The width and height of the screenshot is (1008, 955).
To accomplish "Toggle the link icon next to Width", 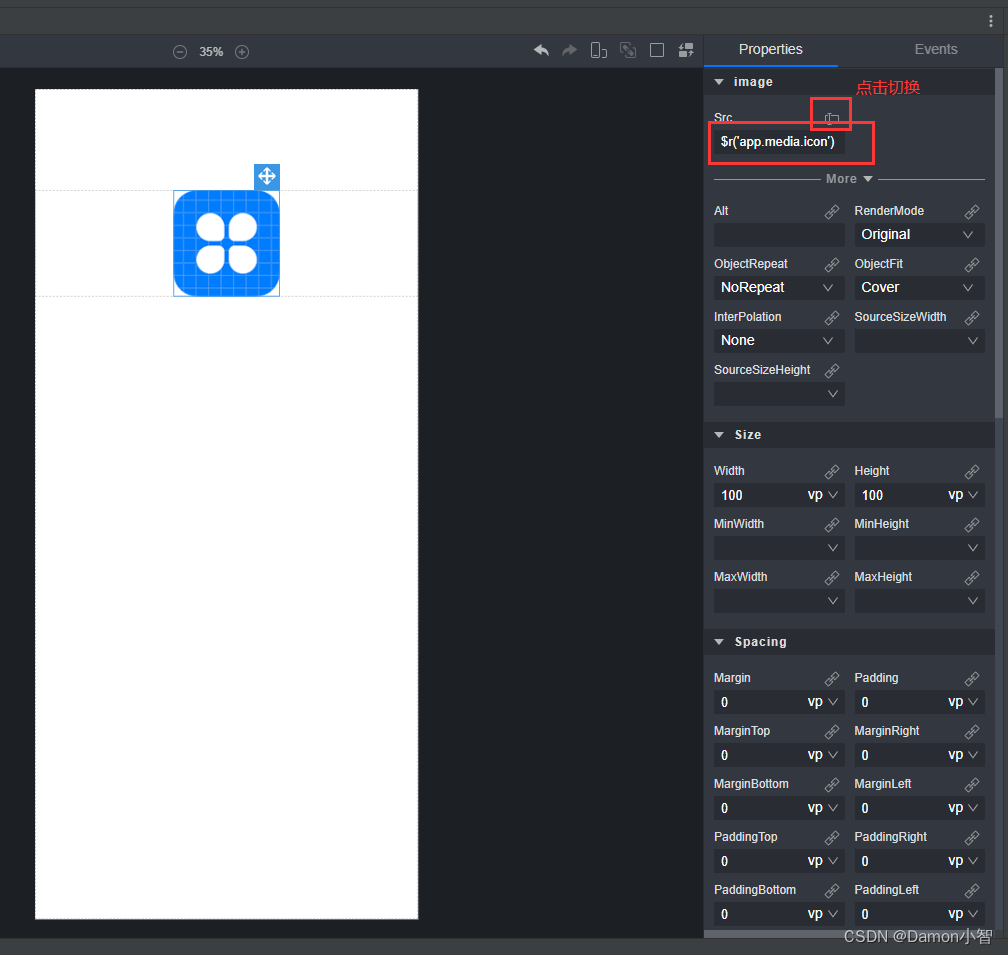I will click(x=831, y=472).
